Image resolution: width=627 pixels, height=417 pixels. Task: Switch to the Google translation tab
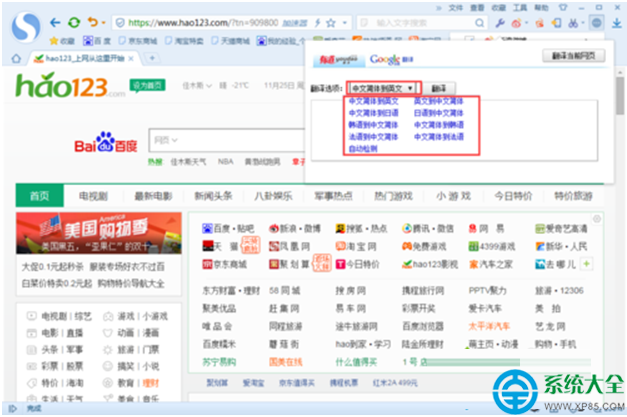coord(391,60)
